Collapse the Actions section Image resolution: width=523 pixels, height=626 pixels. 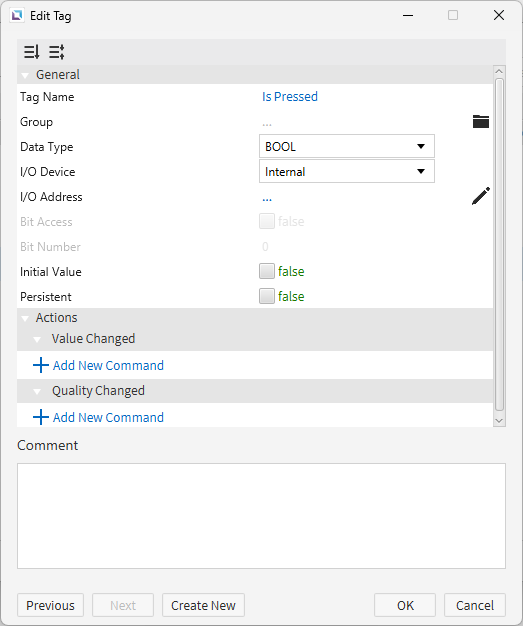26,318
